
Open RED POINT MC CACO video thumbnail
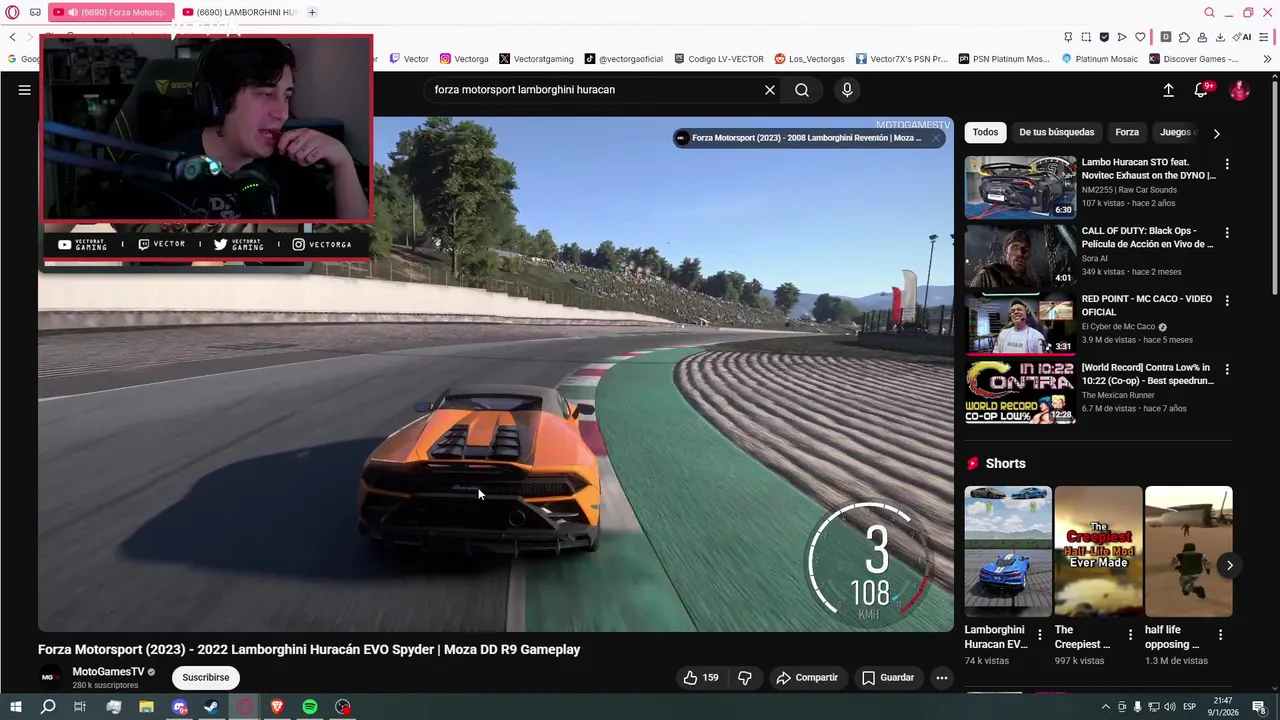coord(1020,323)
